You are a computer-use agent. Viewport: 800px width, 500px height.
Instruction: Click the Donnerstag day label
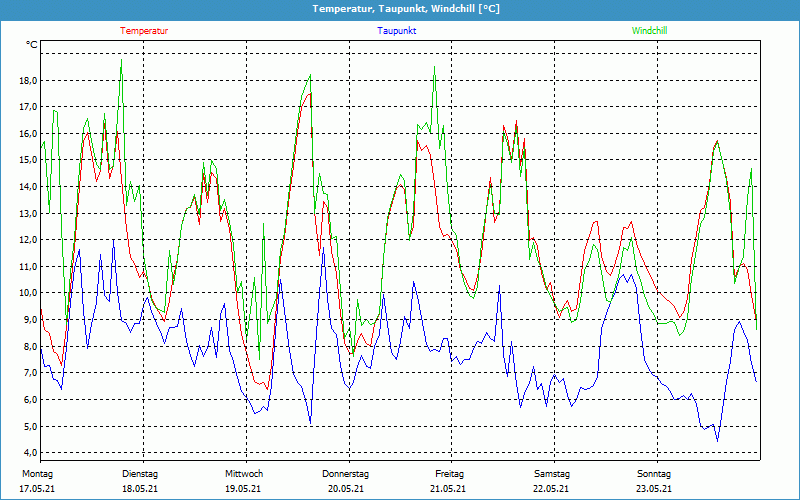[345, 474]
